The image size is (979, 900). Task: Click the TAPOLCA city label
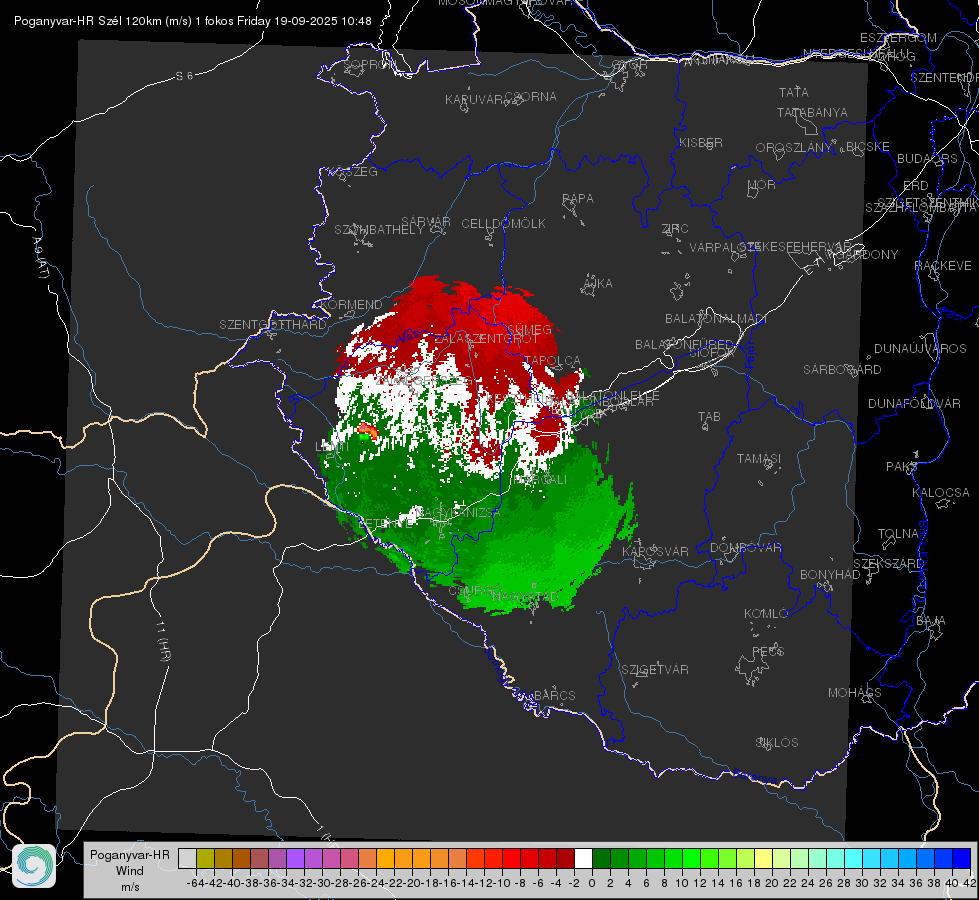(553, 361)
